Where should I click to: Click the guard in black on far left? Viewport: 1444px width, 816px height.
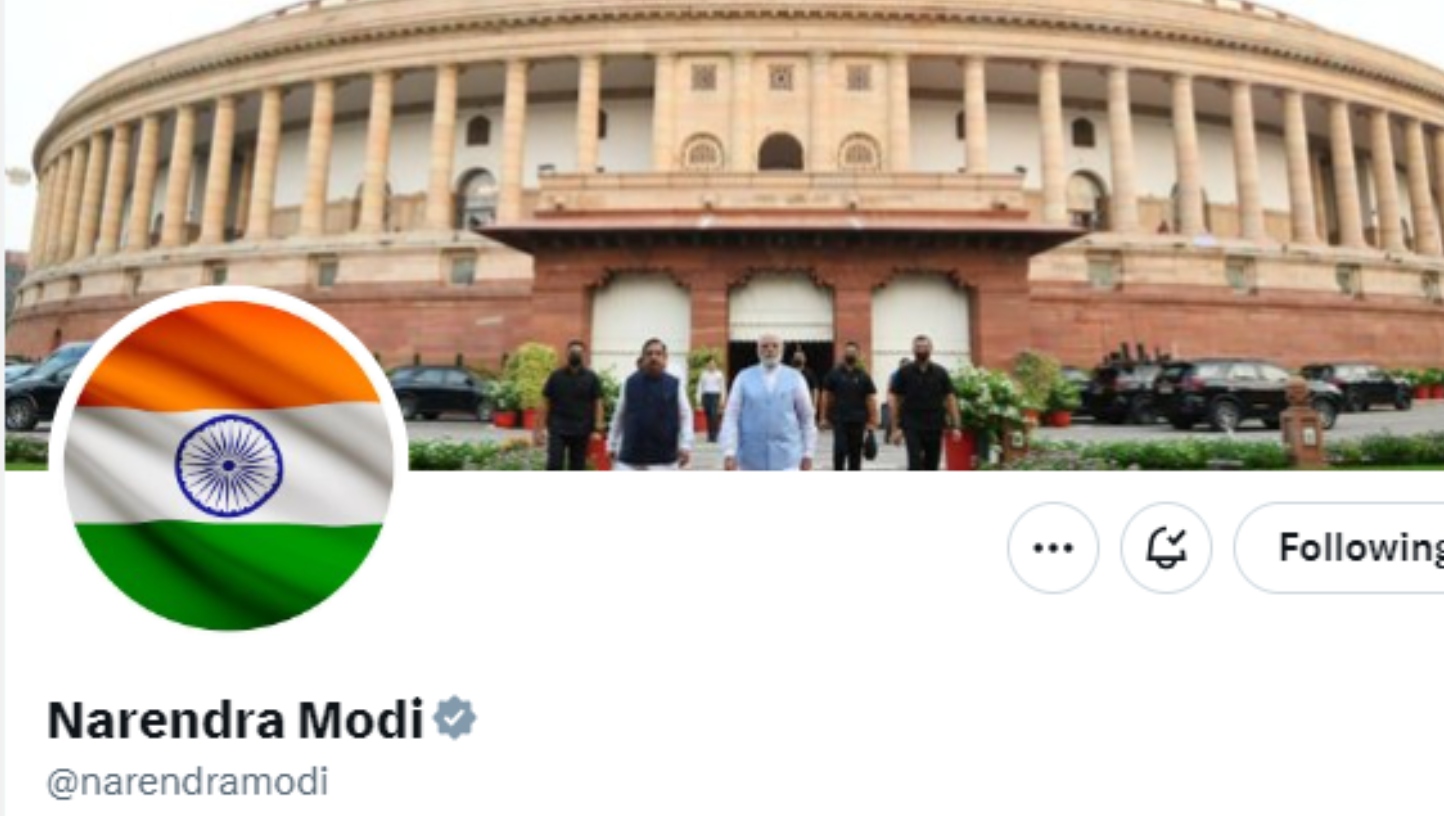pos(571,406)
